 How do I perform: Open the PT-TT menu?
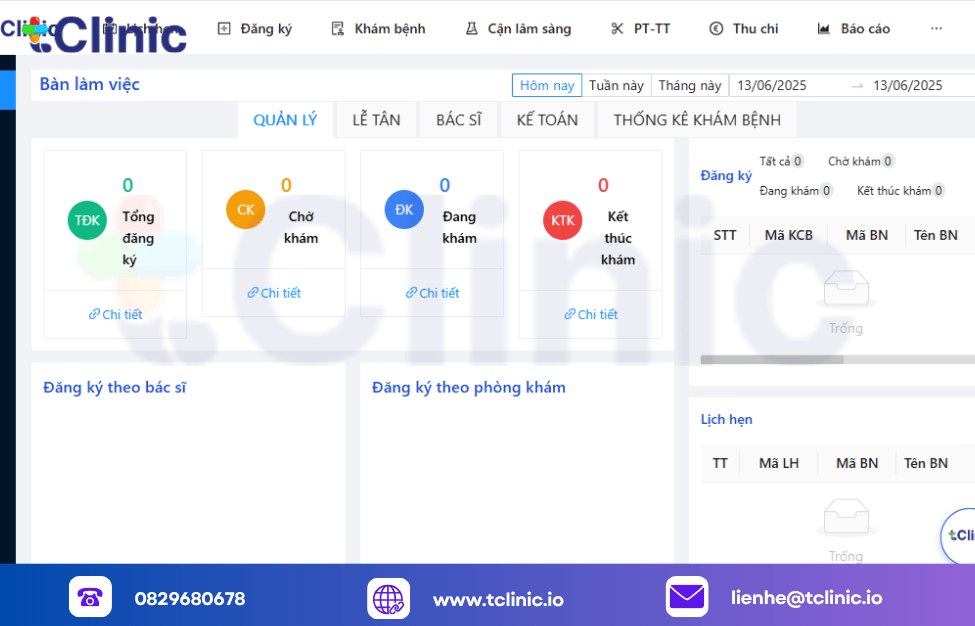point(640,29)
